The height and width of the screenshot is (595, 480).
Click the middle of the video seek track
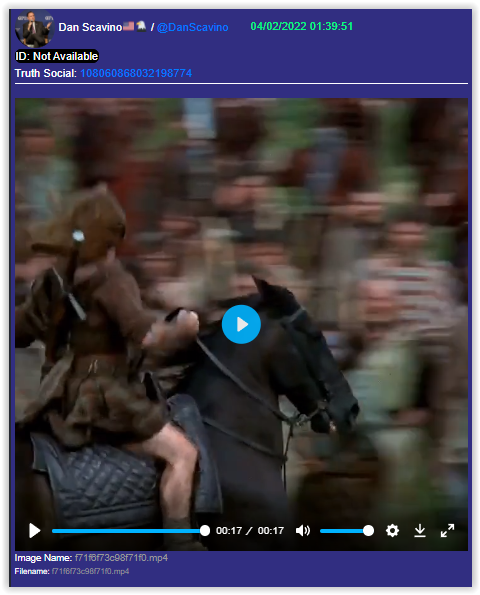[x=128, y=530]
